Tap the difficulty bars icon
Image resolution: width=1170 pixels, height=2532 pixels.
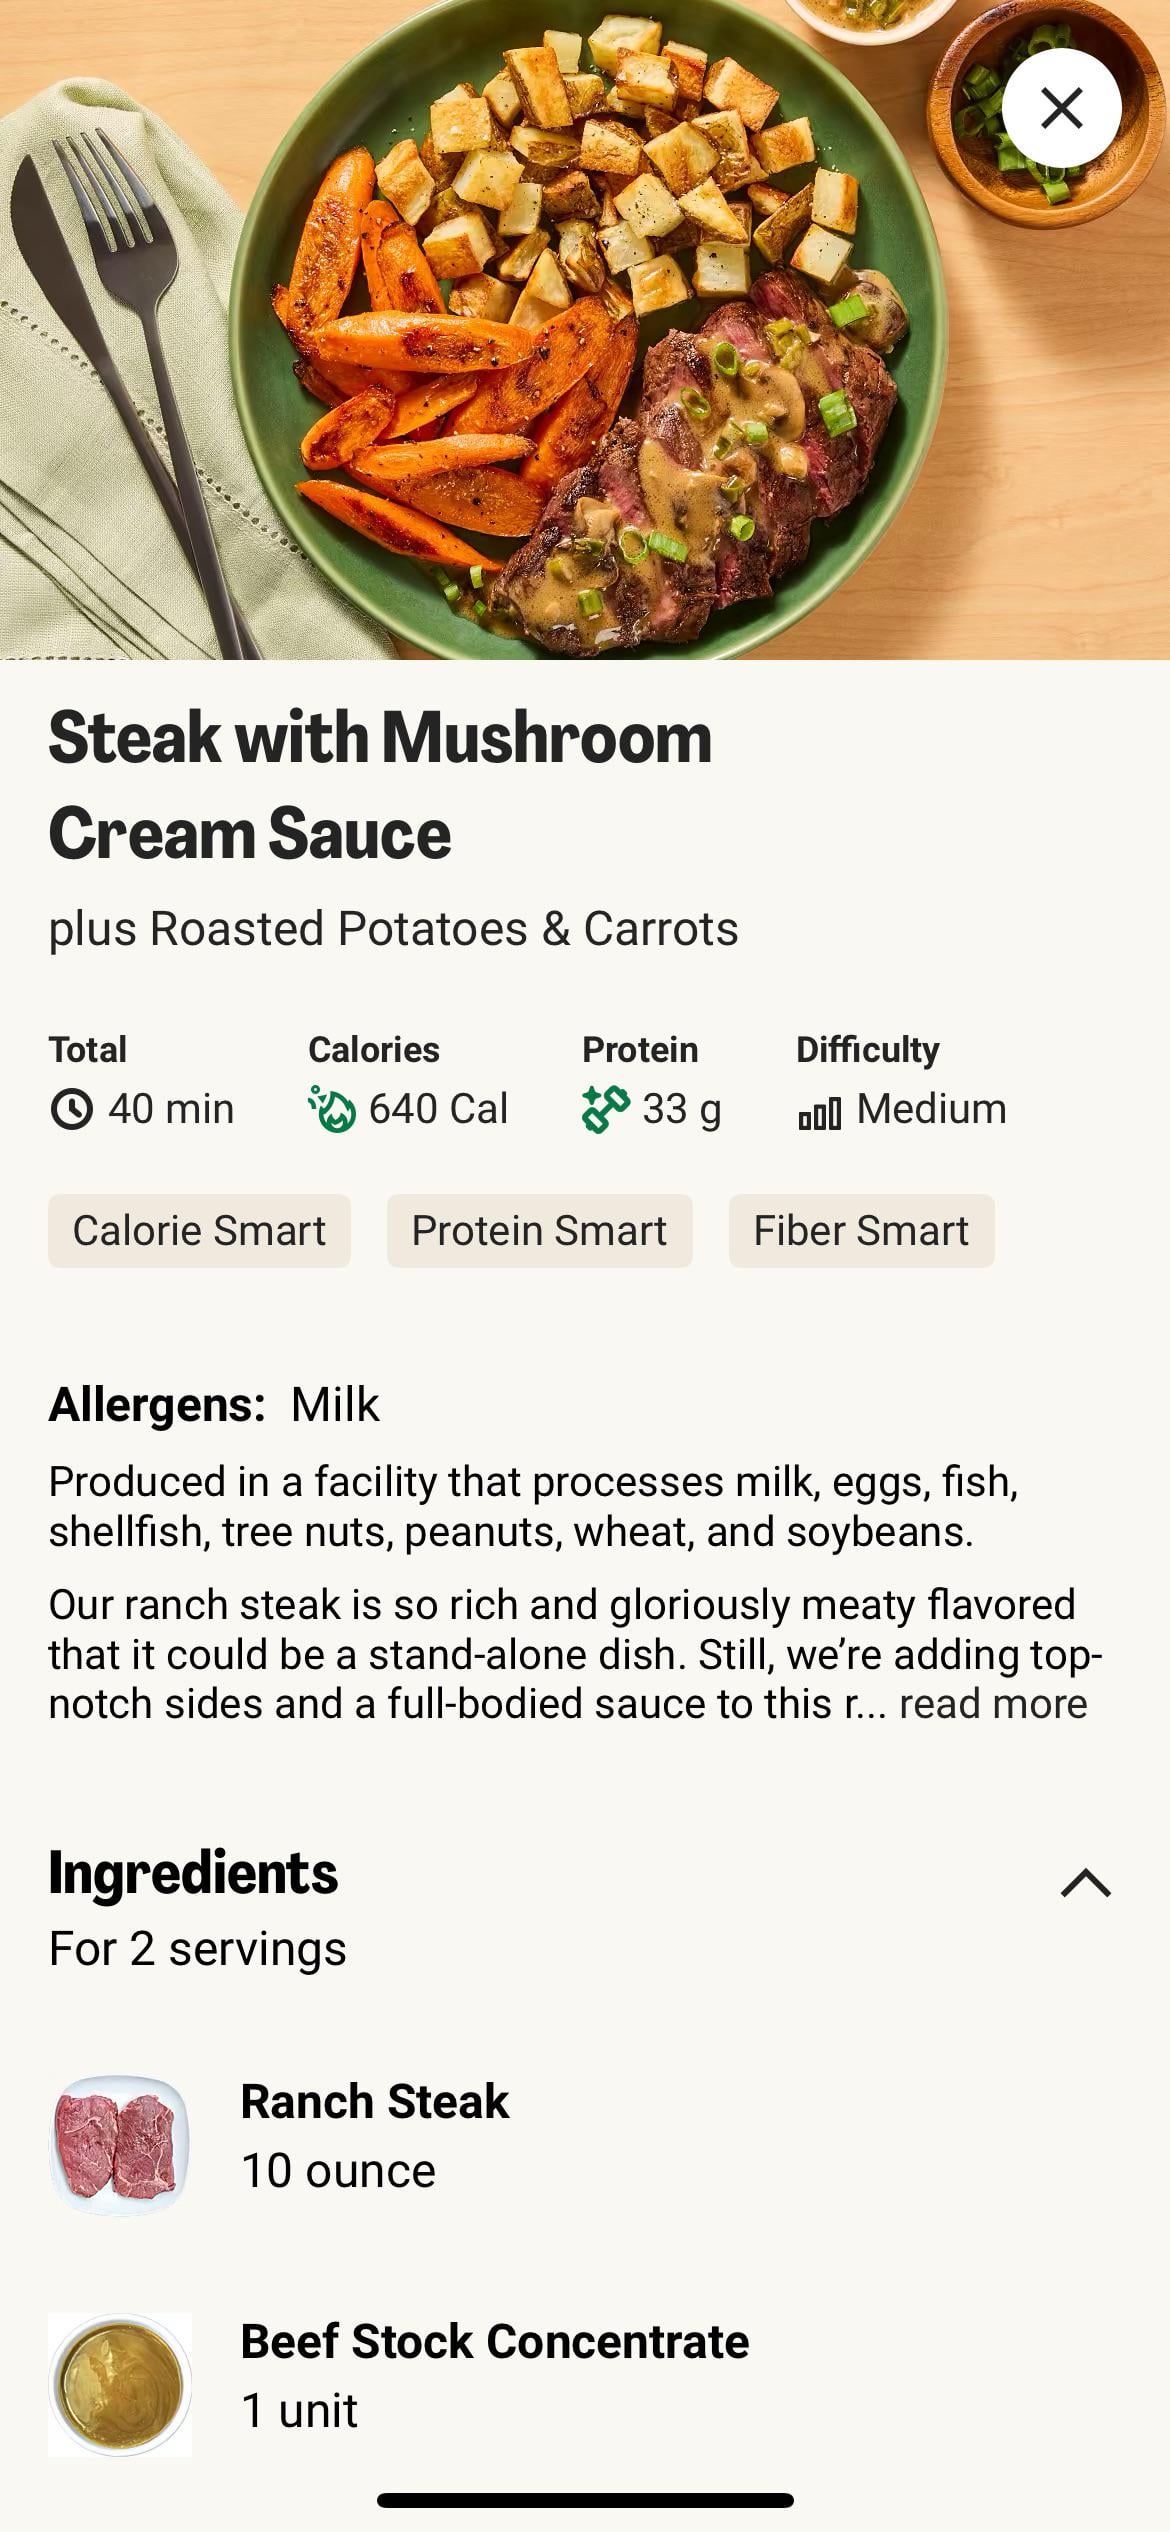tap(819, 1112)
